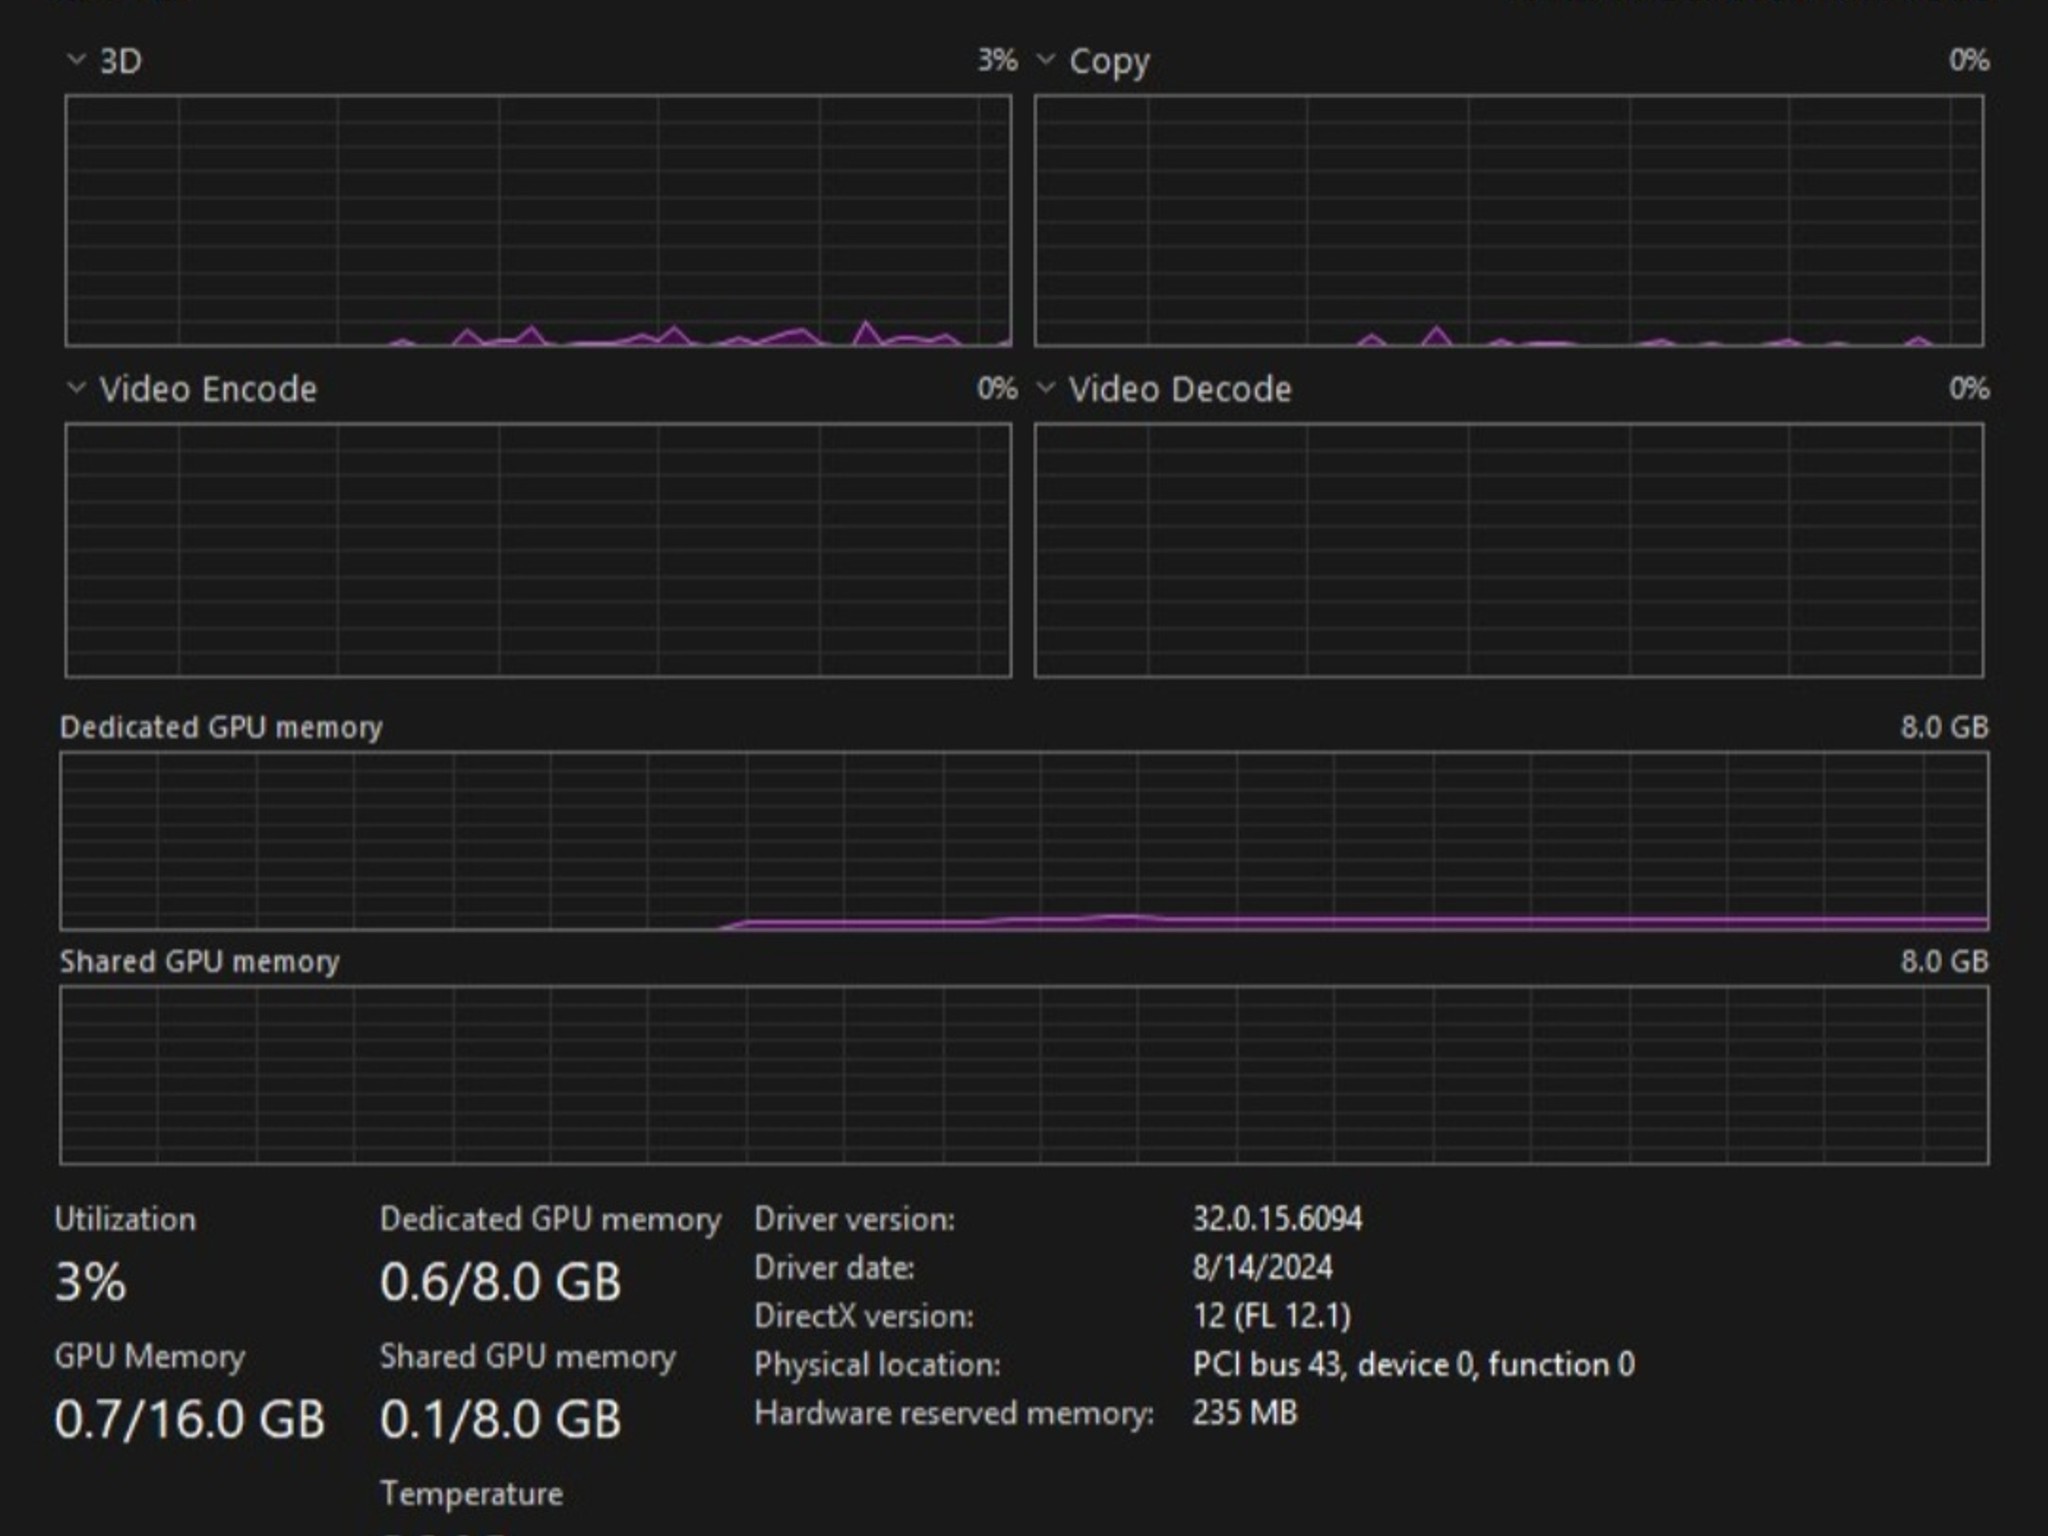
Task: Click PCI bus 43, device 0 value
Action: 1413,1365
